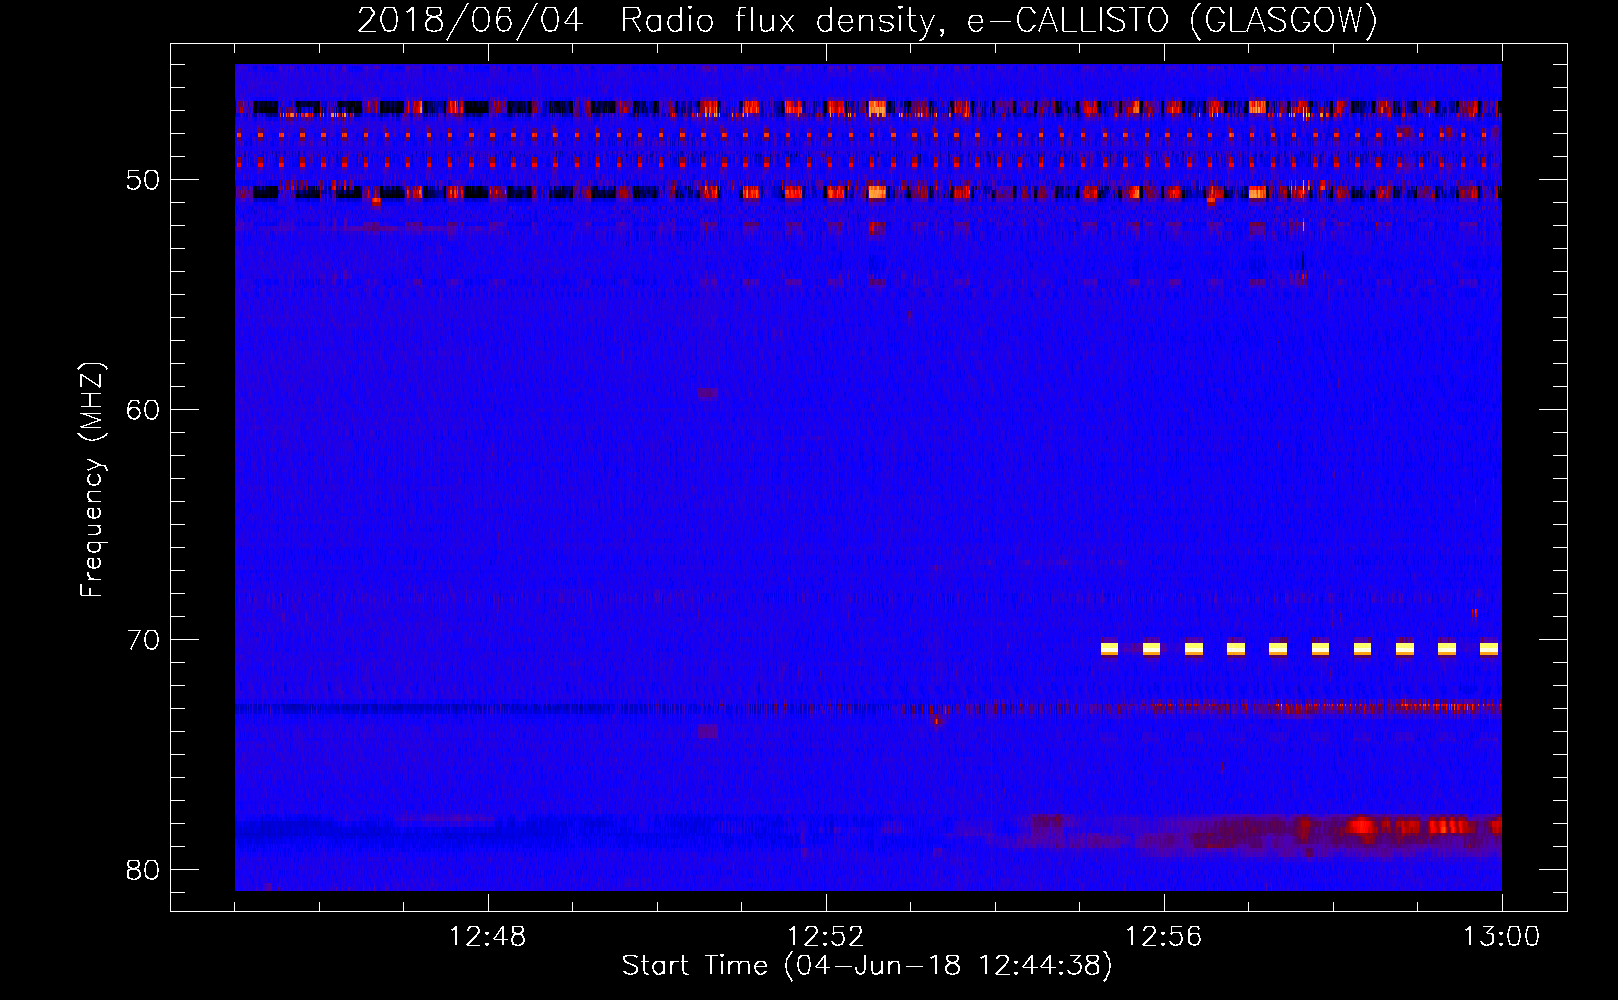Image resolution: width=1618 pixels, height=1000 pixels.
Task: Click the '60' frequency tick label
Action: pyautogui.click(x=144, y=410)
